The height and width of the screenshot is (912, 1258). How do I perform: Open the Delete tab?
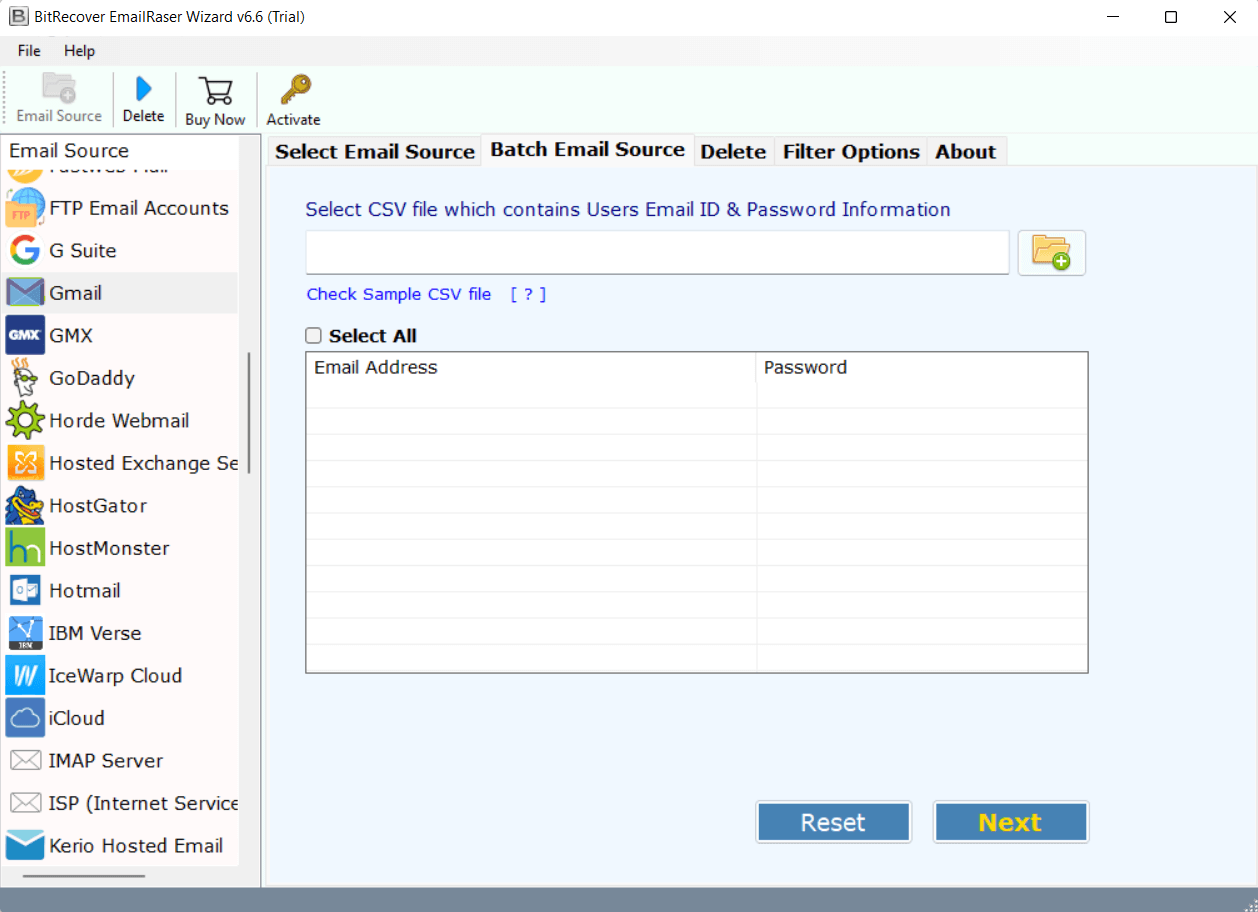[733, 151]
